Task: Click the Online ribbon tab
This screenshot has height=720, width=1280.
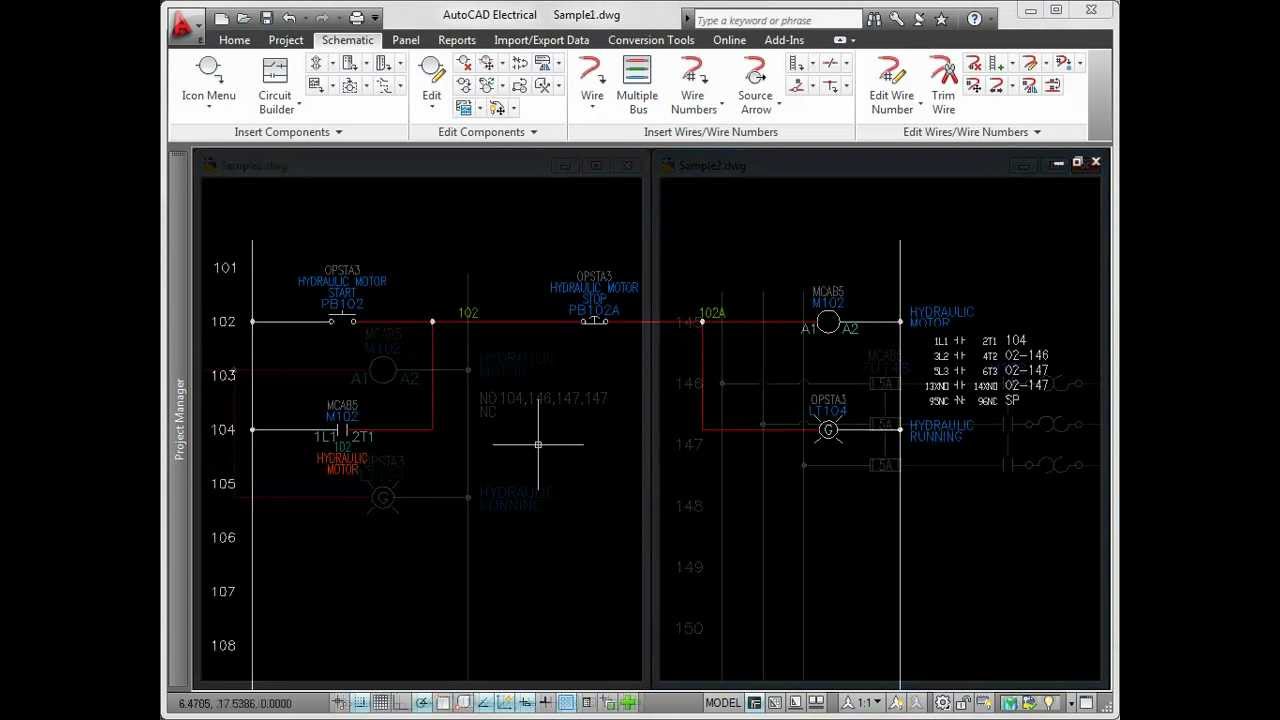Action: [x=729, y=40]
